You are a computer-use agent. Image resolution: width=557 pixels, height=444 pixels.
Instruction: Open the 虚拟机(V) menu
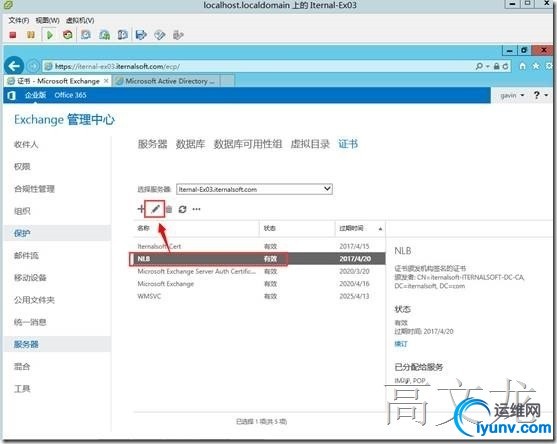80,20
